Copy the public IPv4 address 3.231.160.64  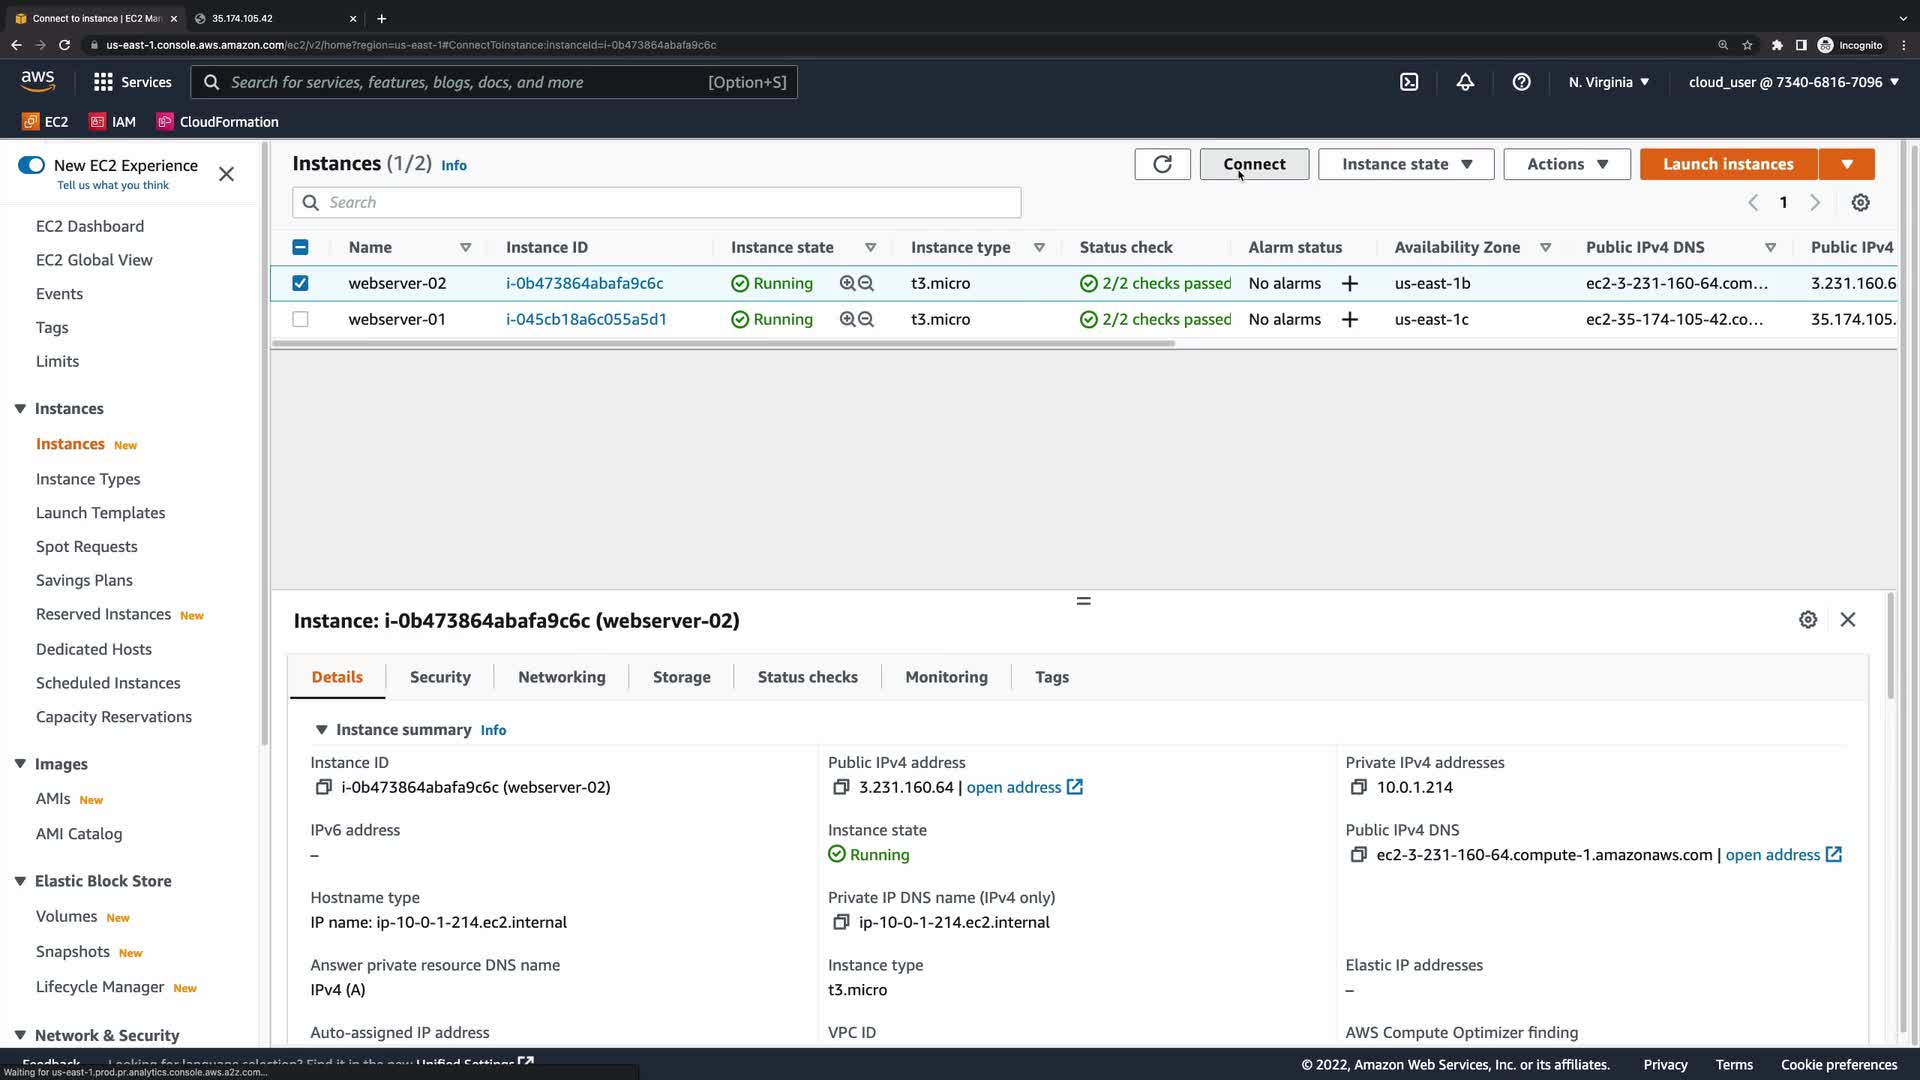click(x=841, y=787)
